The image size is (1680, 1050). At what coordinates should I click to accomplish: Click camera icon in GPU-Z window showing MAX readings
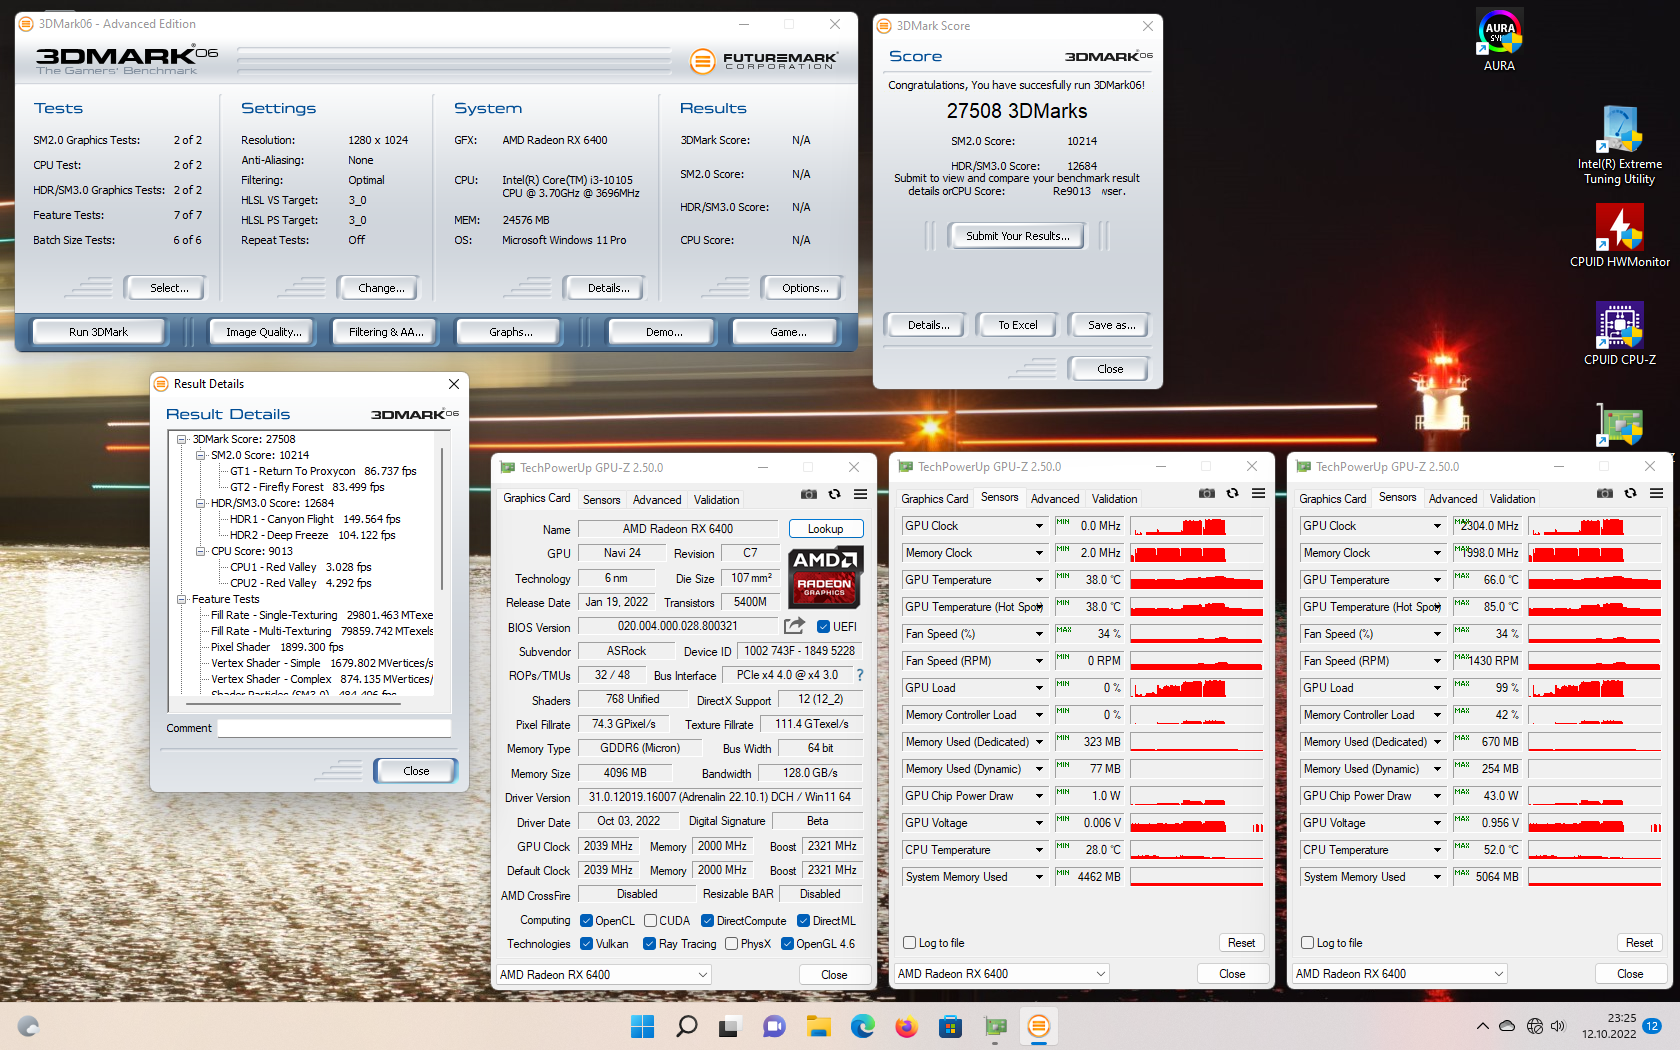pos(1605,493)
